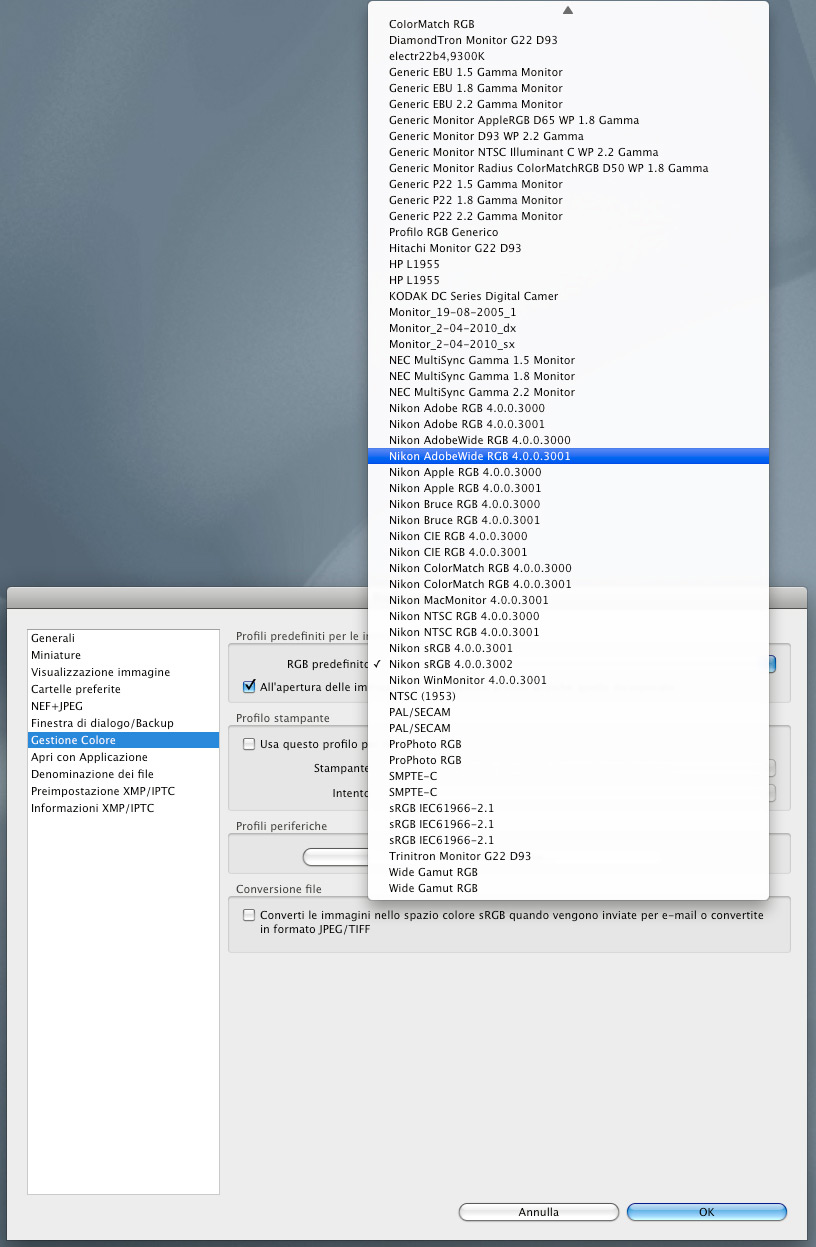Image resolution: width=816 pixels, height=1247 pixels.
Task: Select Generic P22 1.5 Gamma Monitor
Action: [x=568, y=184]
